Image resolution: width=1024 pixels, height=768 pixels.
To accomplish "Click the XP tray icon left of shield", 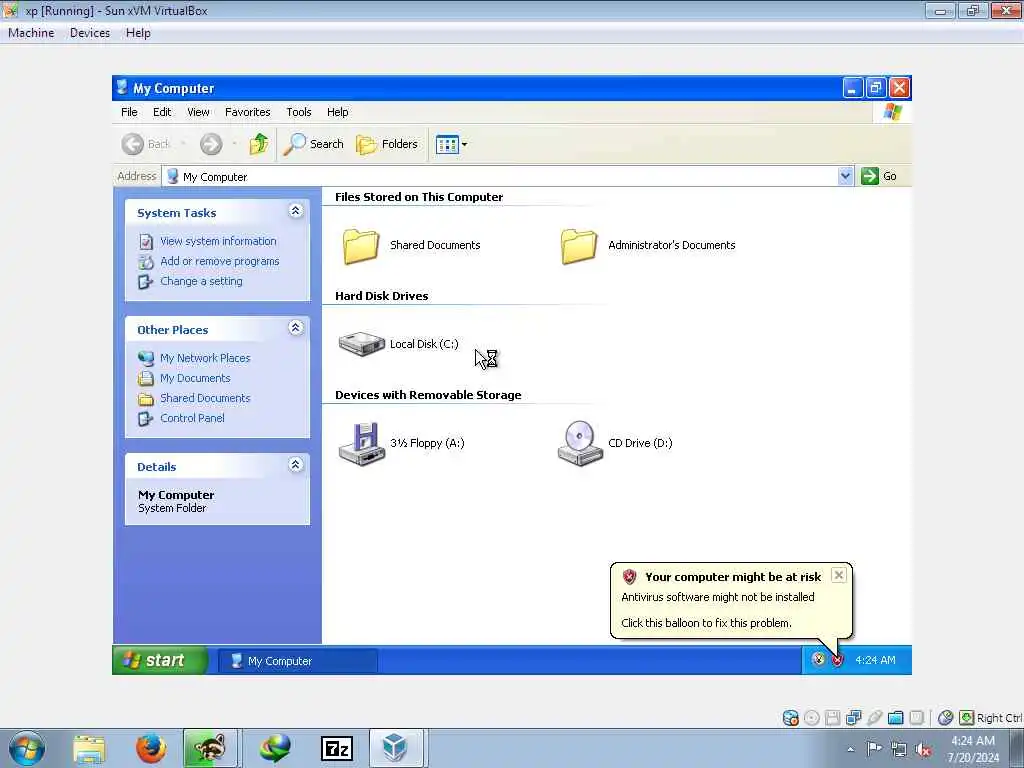I will [818, 659].
